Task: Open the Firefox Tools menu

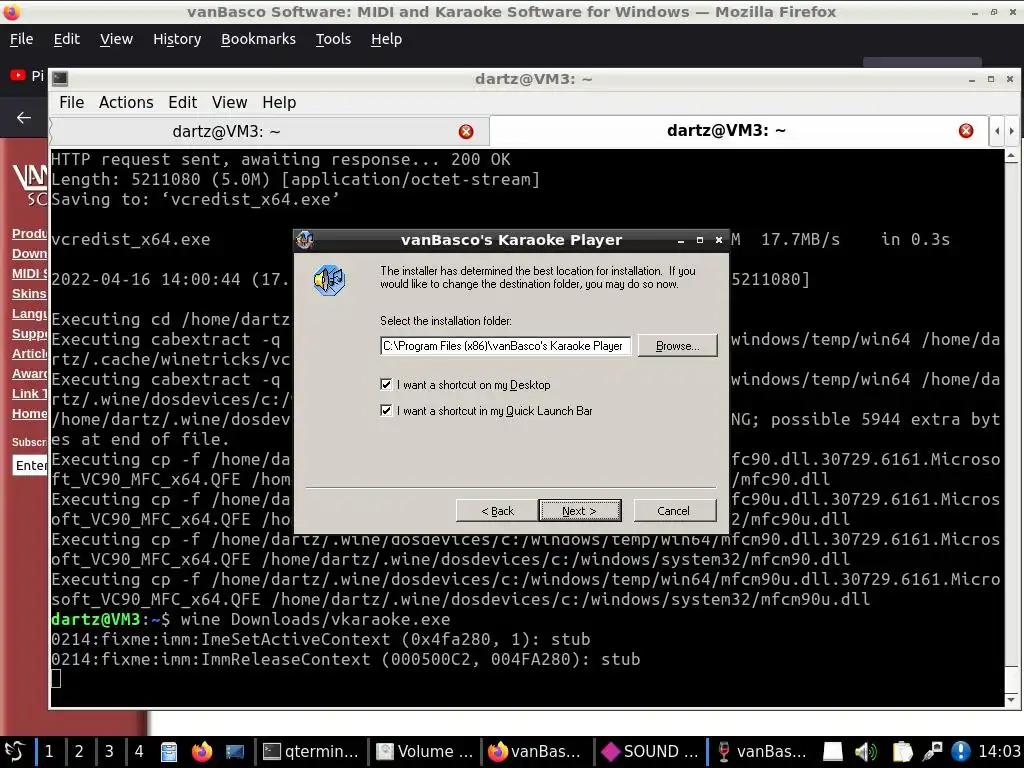Action: click(333, 39)
